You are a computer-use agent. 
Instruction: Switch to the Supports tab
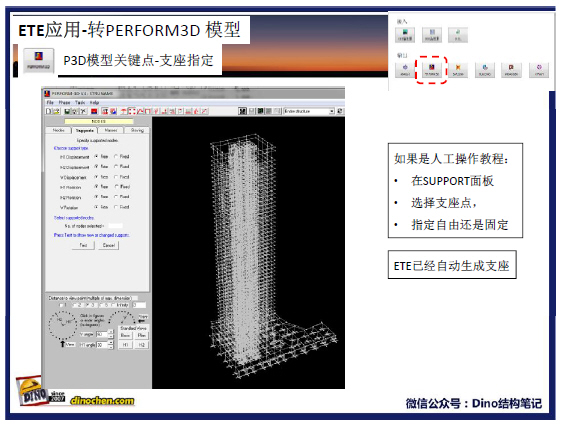[x=85, y=131]
